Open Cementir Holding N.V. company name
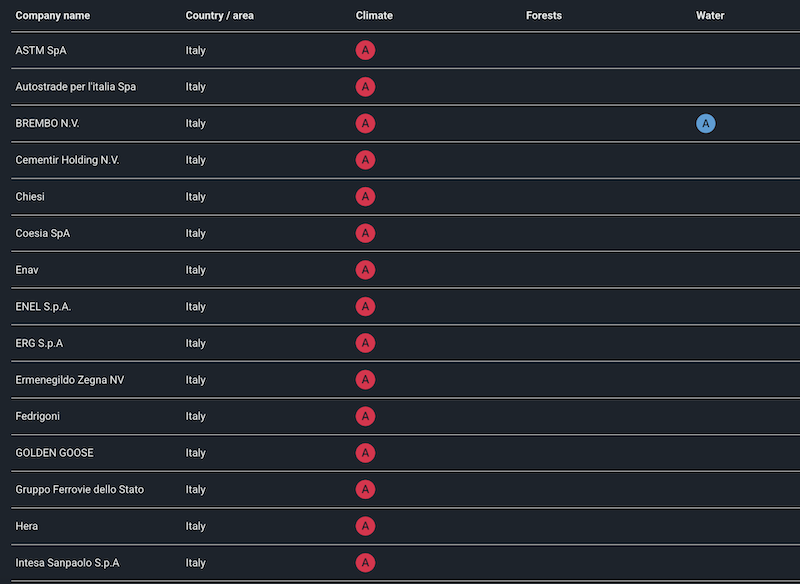The height and width of the screenshot is (584, 800). (x=67, y=160)
